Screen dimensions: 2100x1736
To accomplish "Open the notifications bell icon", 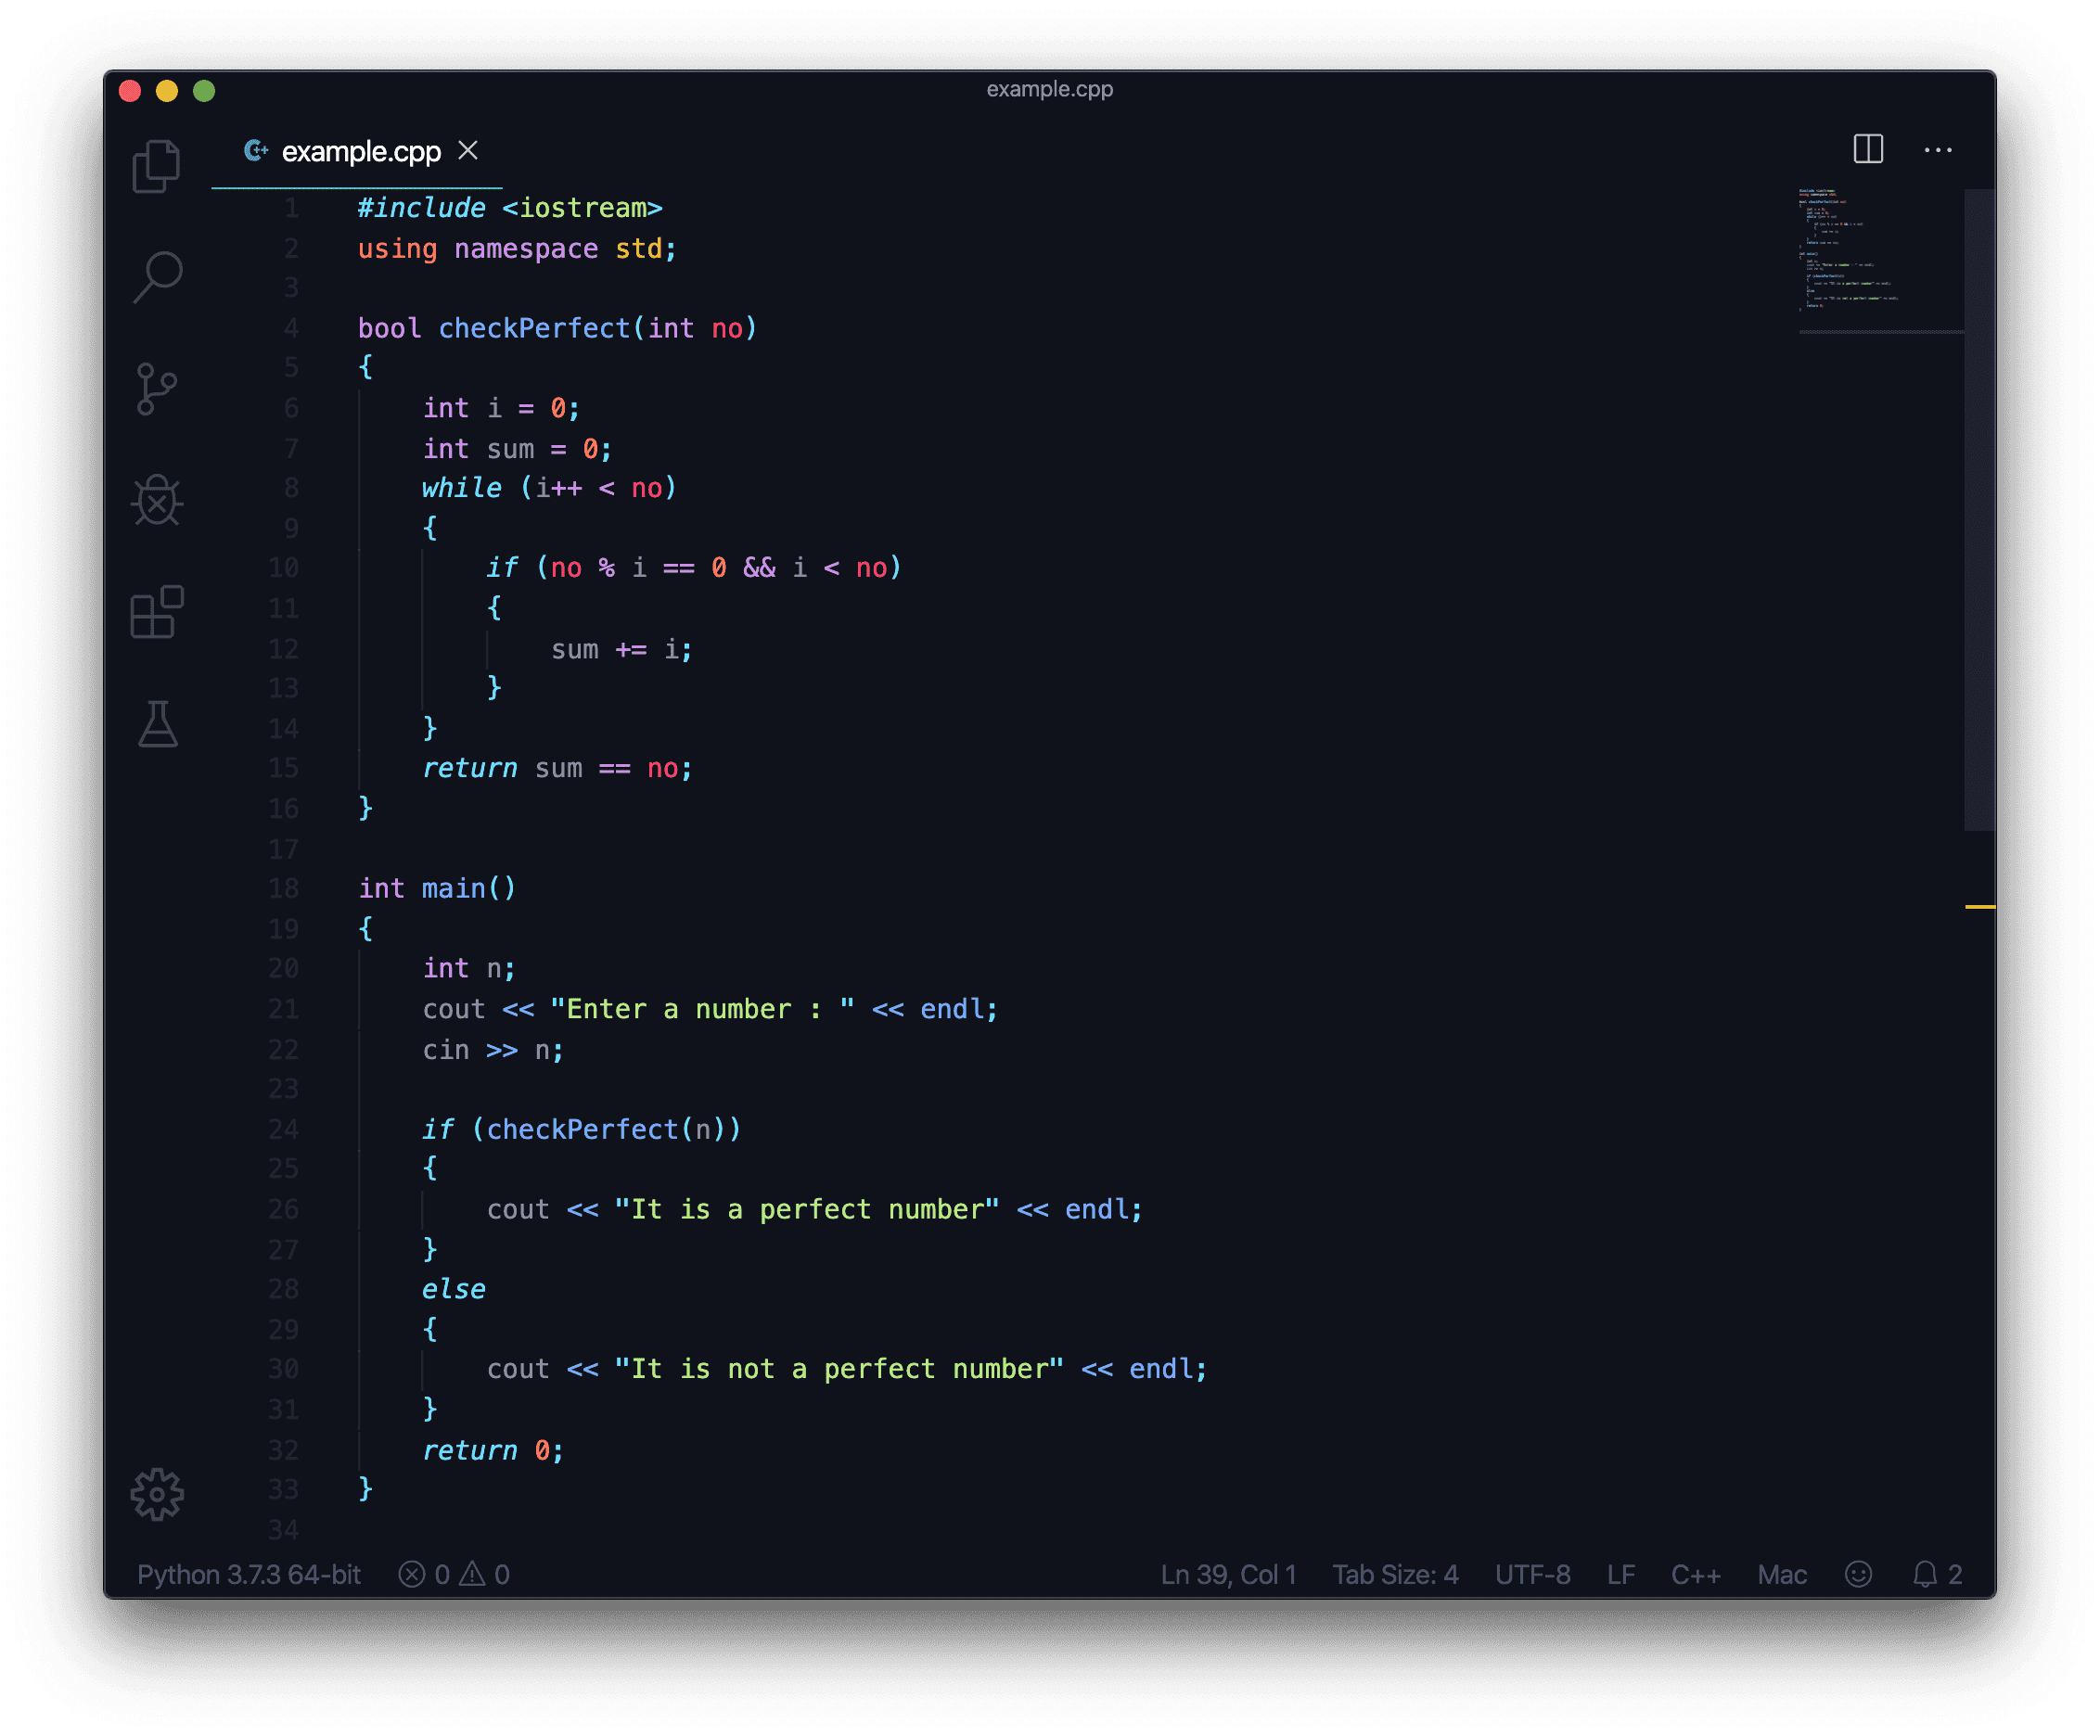I will [1925, 1575].
